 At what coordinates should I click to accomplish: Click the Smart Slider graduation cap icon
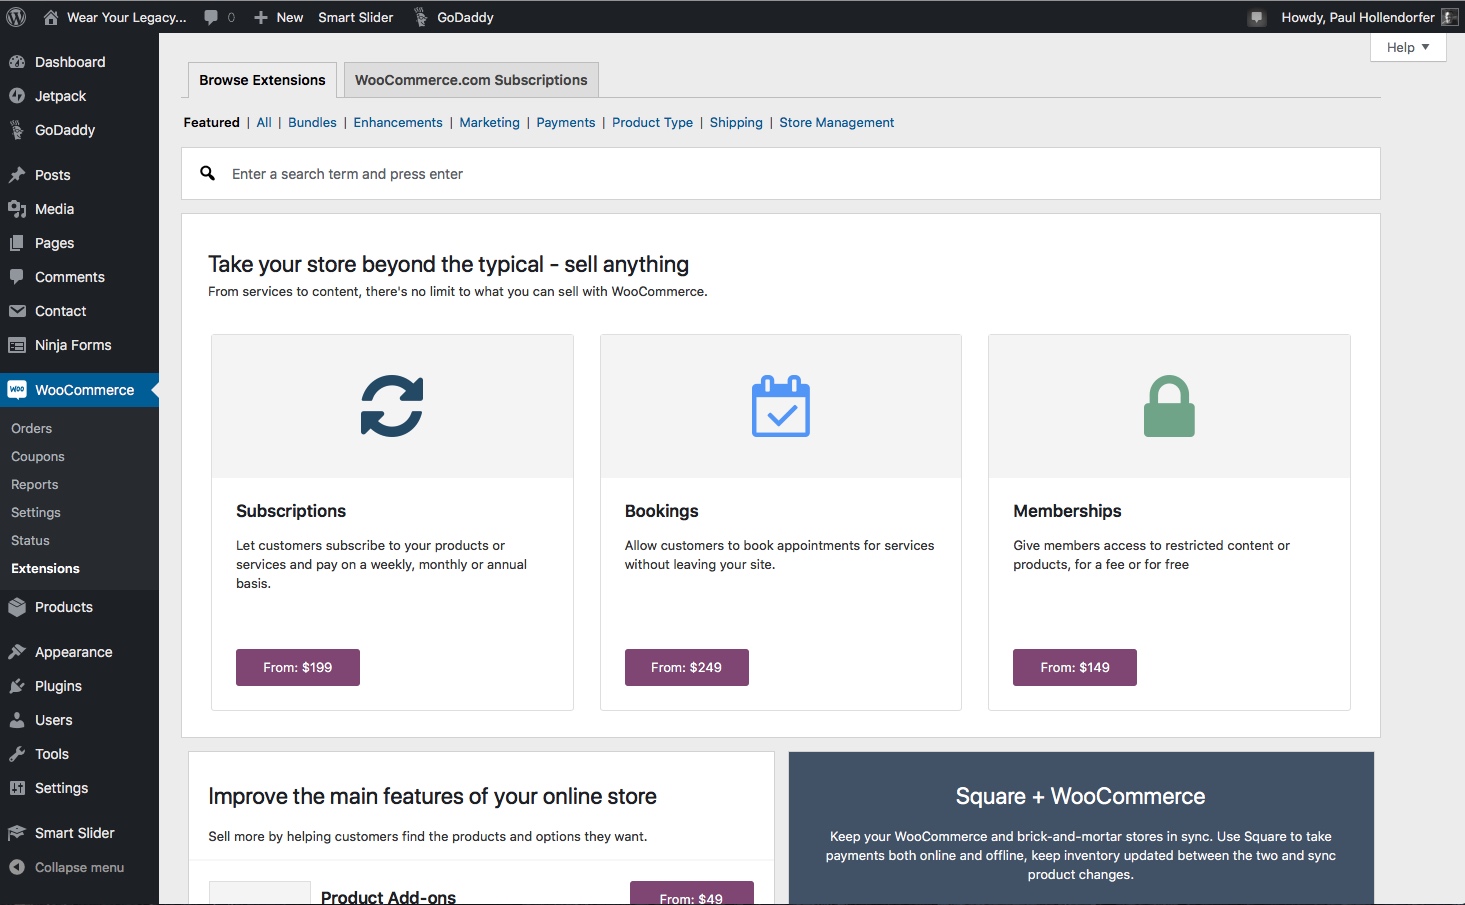(x=17, y=833)
